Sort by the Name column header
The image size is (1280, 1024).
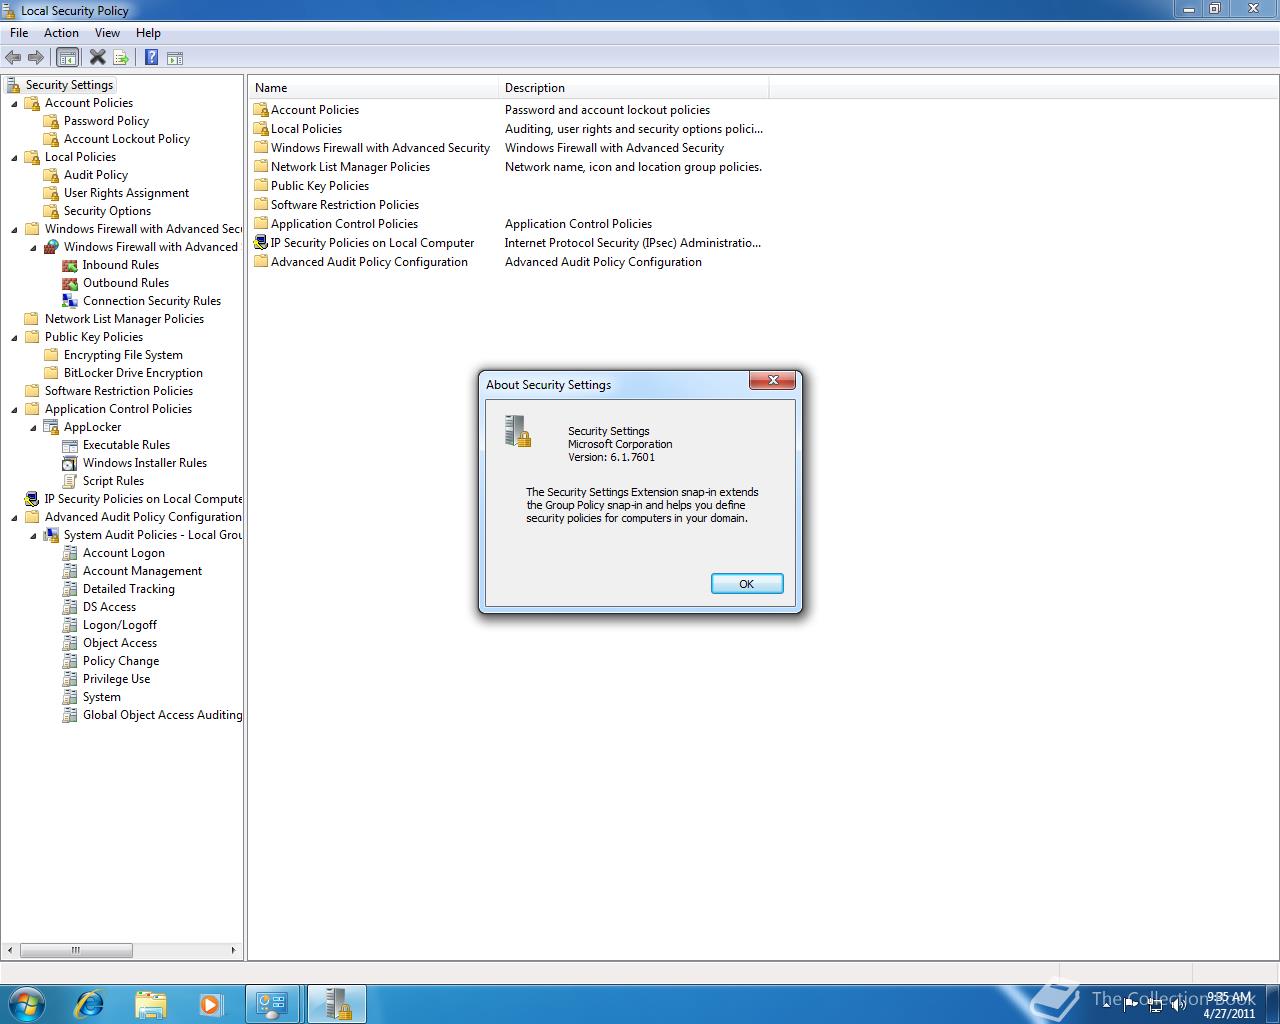374,88
